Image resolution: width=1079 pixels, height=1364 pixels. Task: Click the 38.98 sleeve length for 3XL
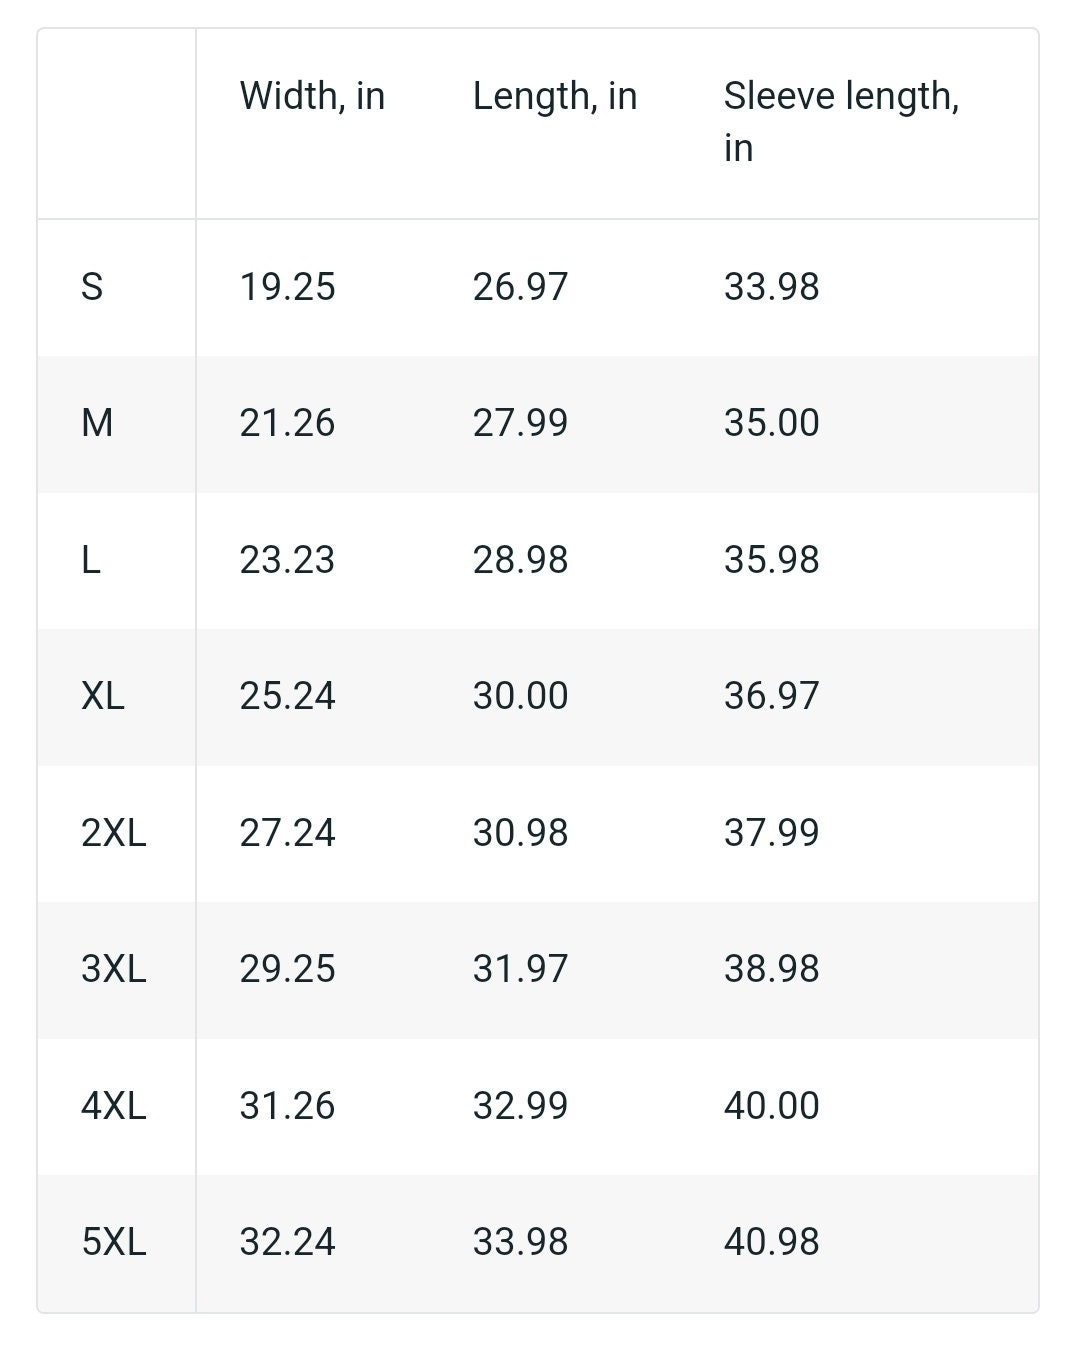[772, 969]
